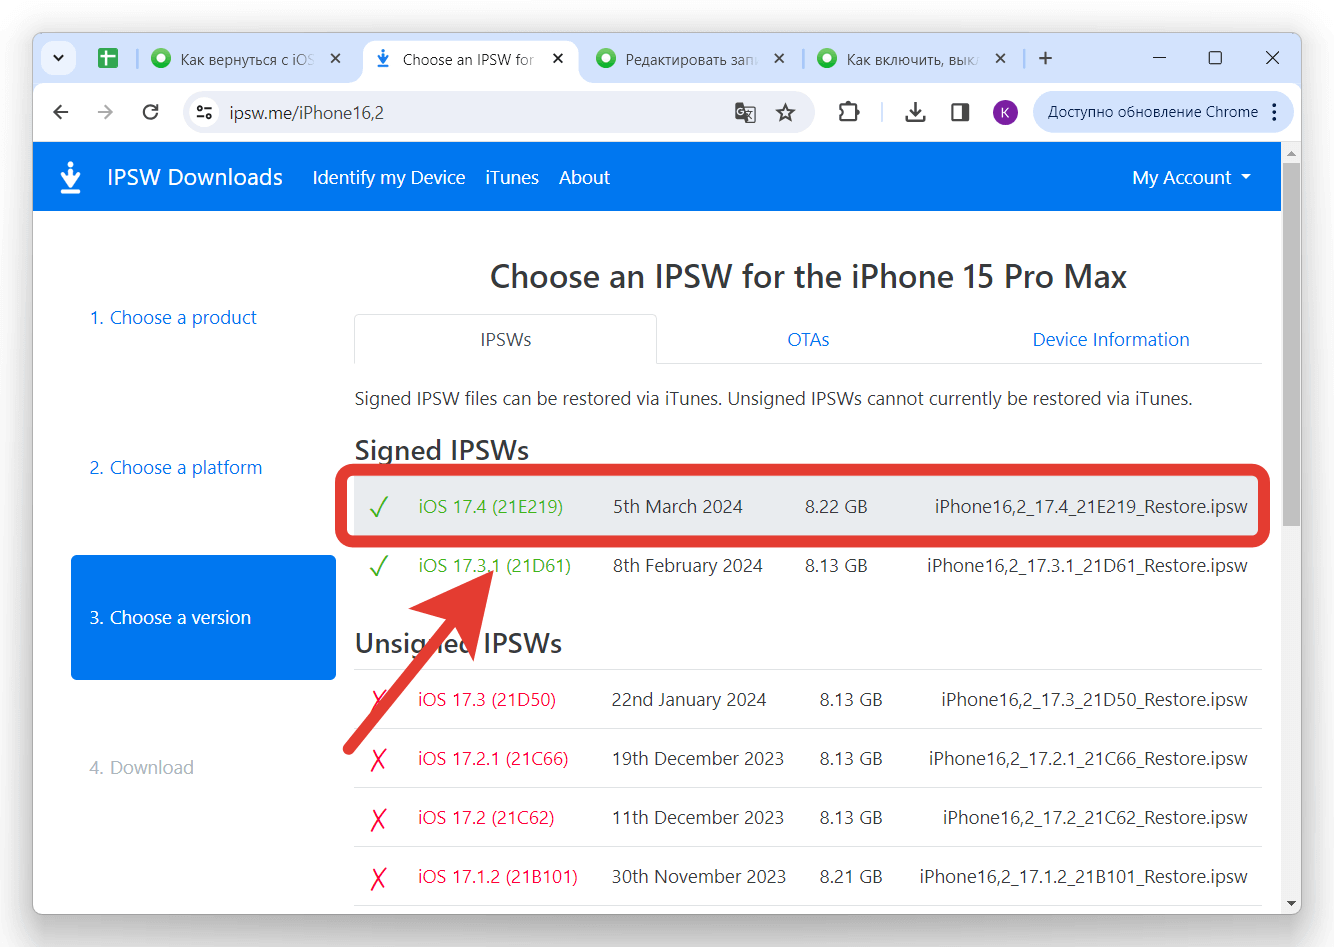Toggle the Chrome side panel icon
1334x947 pixels.
(x=960, y=112)
